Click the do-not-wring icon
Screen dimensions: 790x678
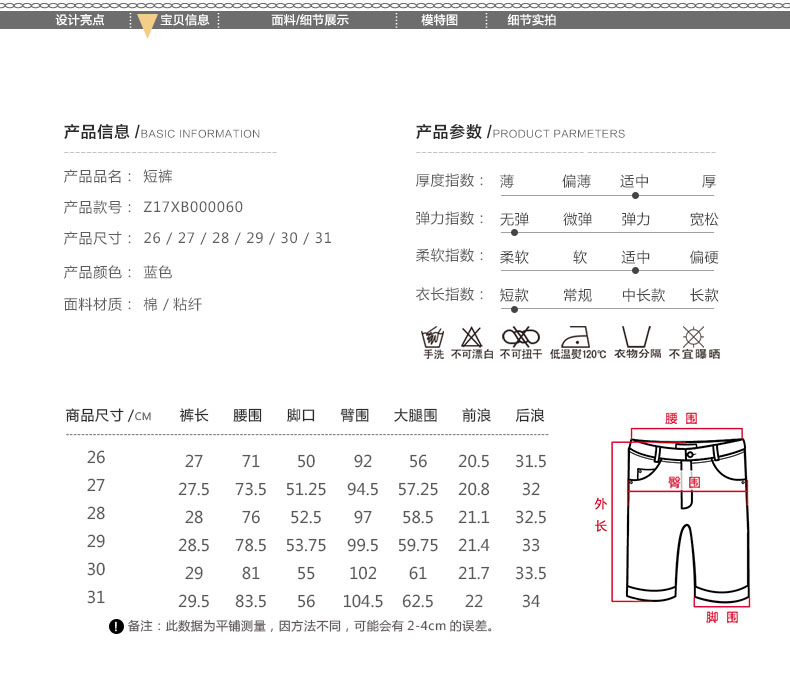(520, 336)
